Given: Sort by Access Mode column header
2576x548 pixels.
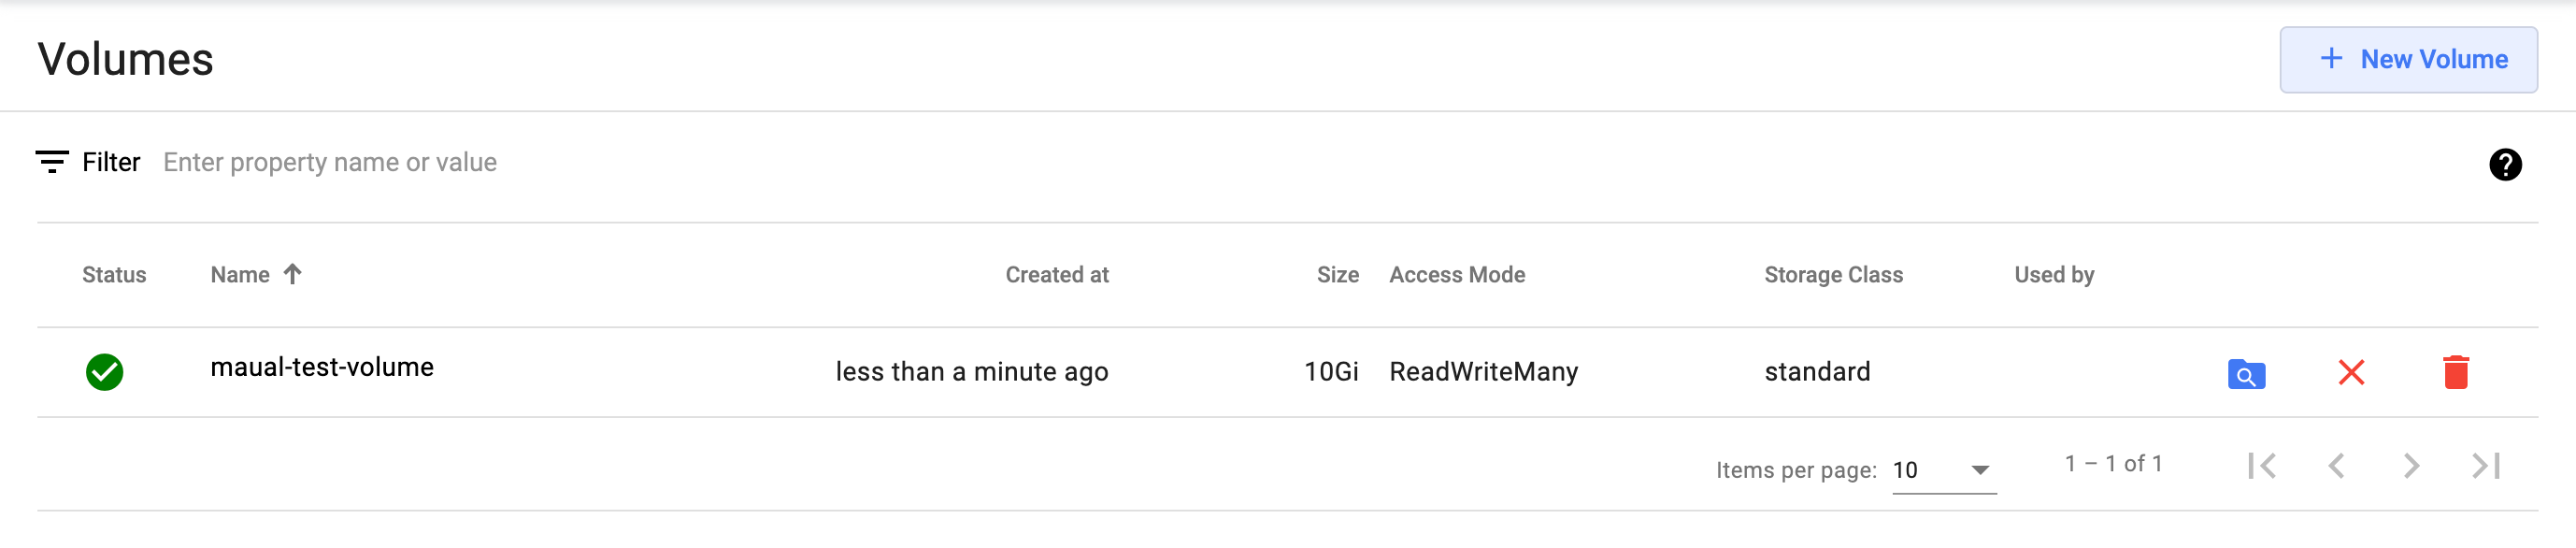Looking at the screenshot, I should pos(1456,275).
